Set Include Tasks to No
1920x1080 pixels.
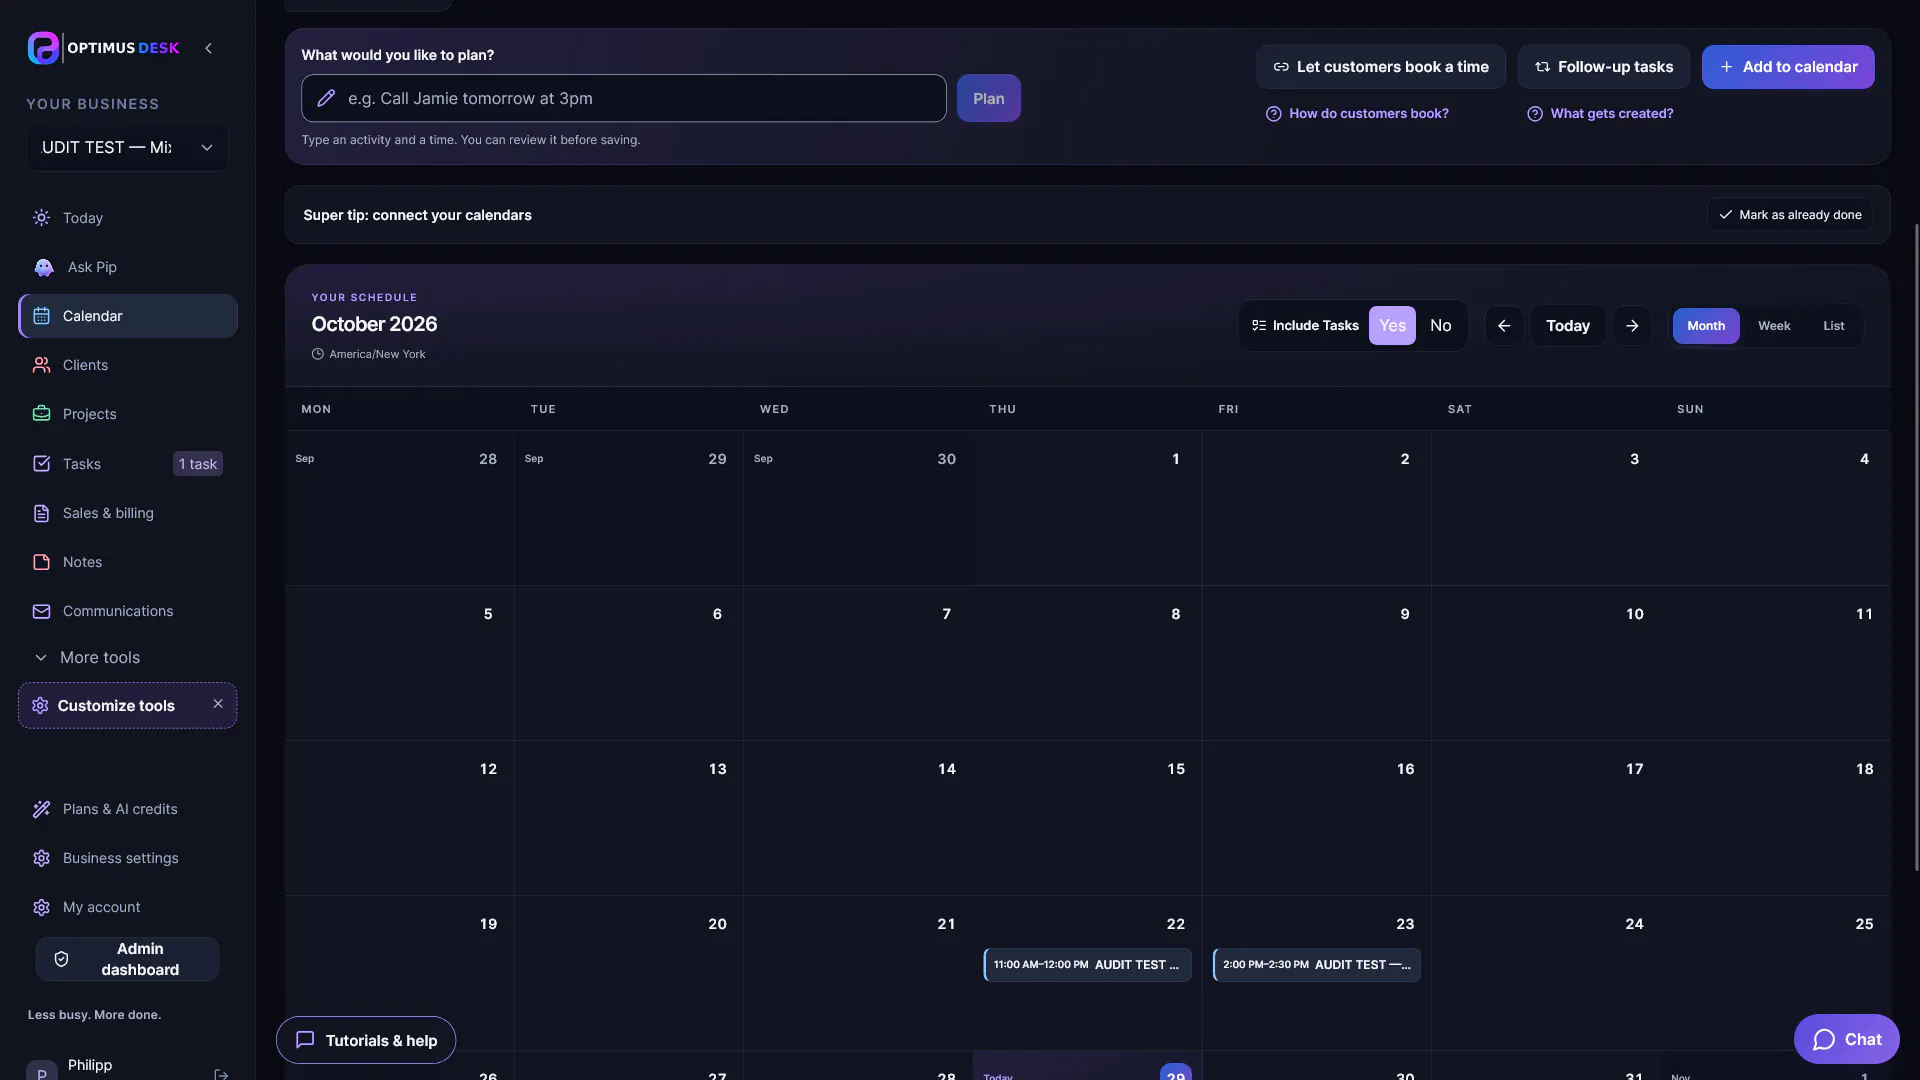pyautogui.click(x=1440, y=326)
